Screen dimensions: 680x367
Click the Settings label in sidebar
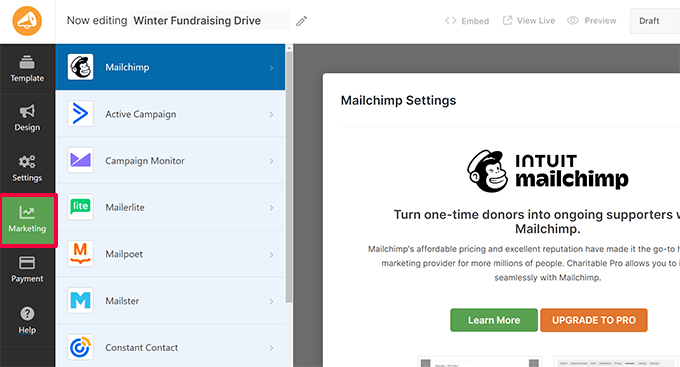(x=27, y=178)
